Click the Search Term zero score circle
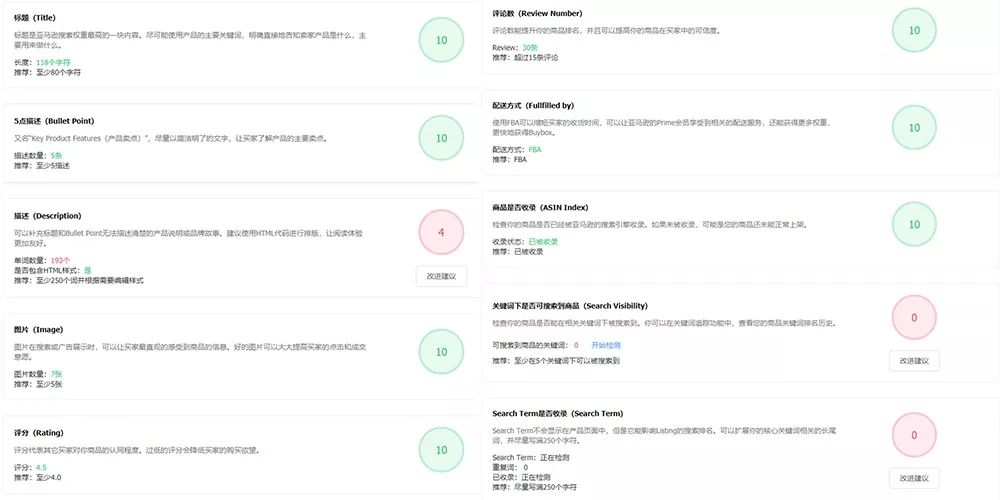The width and height of the screenshot is (1000, 500). (914, 435)
